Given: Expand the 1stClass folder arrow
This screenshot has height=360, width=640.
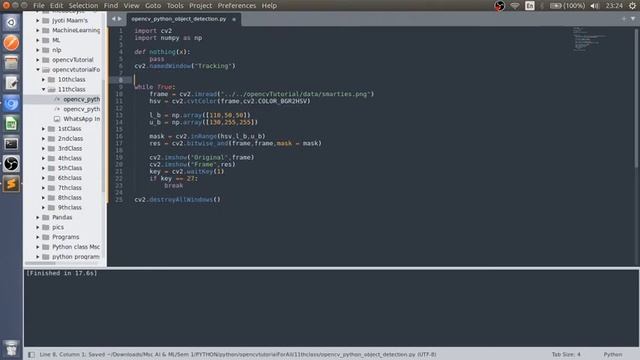Looking at the screenshot, I should [x=44, y=129].
